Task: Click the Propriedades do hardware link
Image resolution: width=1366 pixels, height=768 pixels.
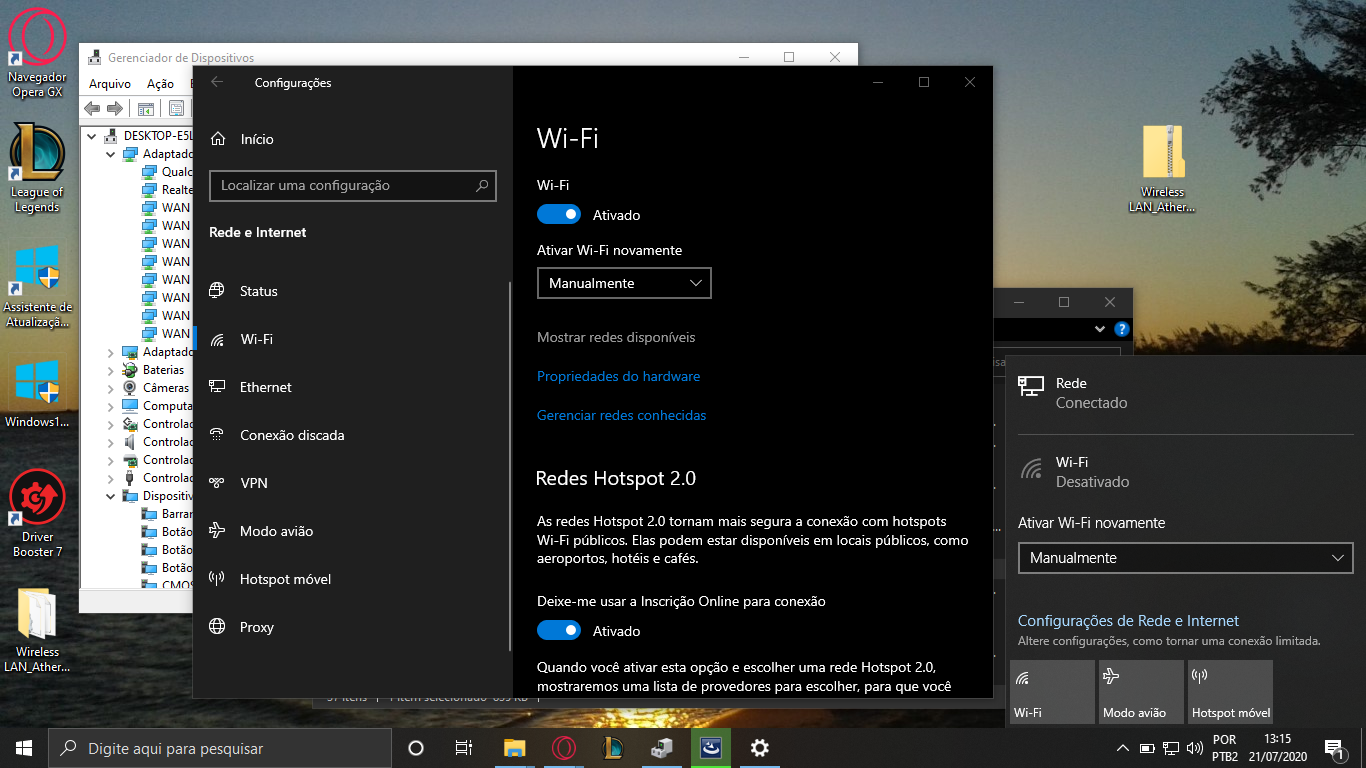Action: pos(618,377)
